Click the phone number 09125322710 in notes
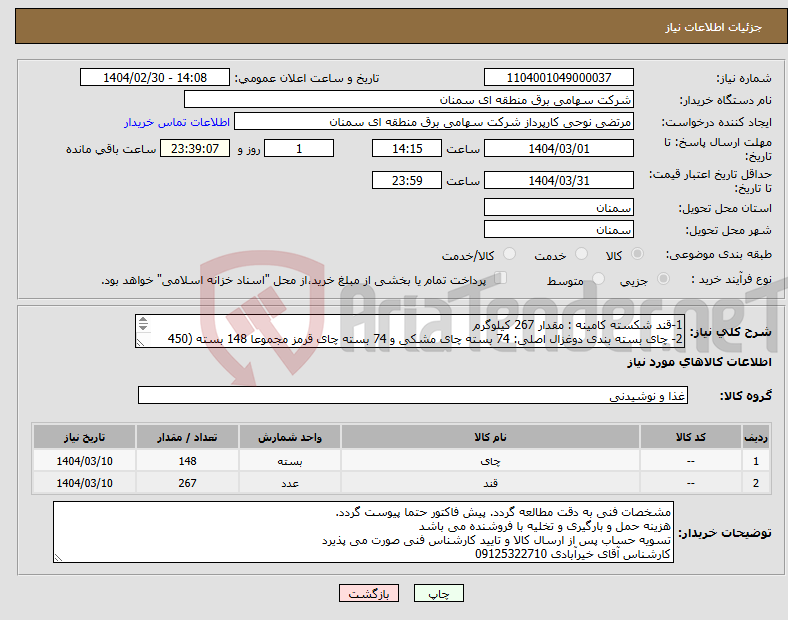Viewport: 788px width, 620px height. (511, 554)
